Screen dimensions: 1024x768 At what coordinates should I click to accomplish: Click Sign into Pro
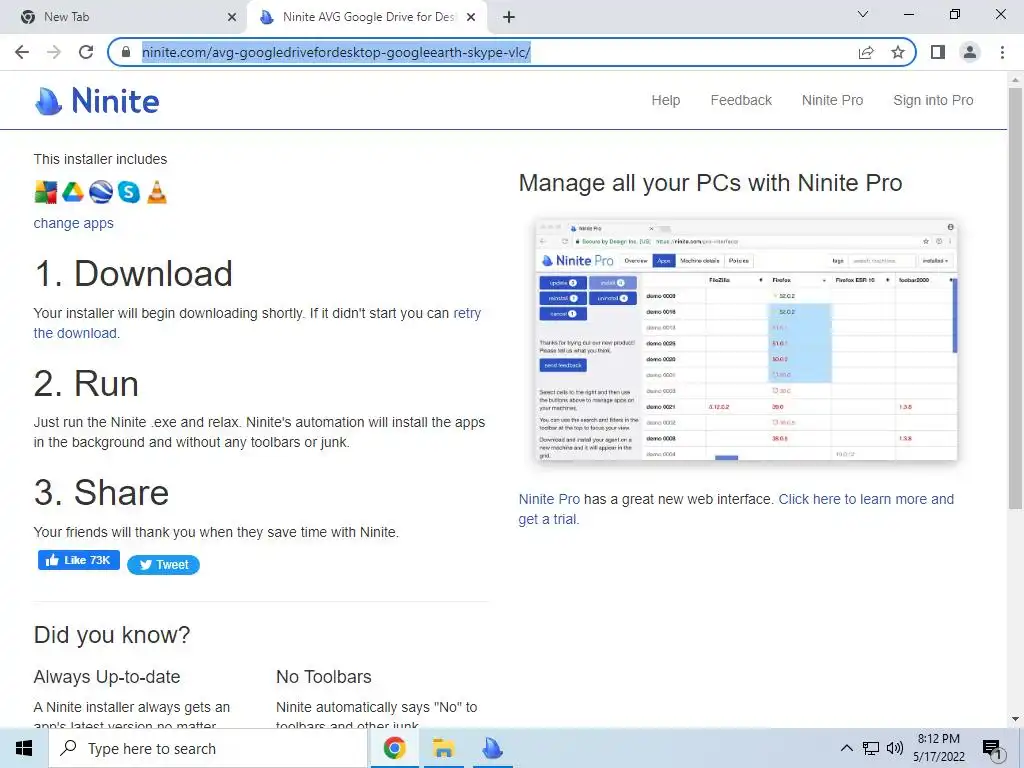[x=933, y=101]
